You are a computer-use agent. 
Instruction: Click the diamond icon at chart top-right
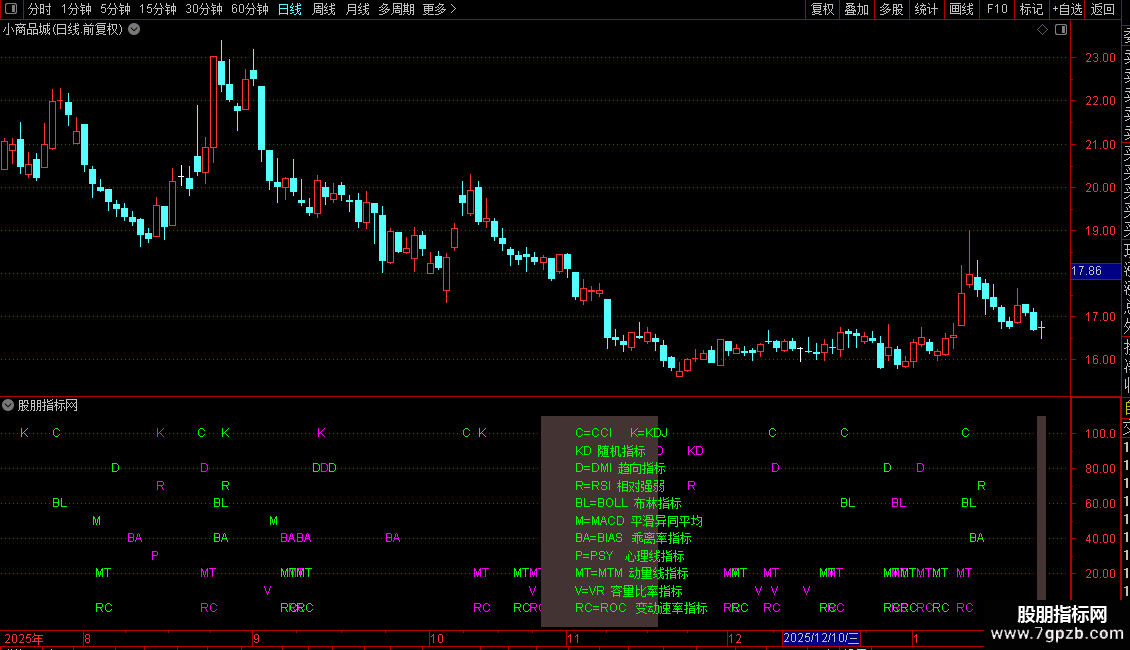click(1042, 30)
